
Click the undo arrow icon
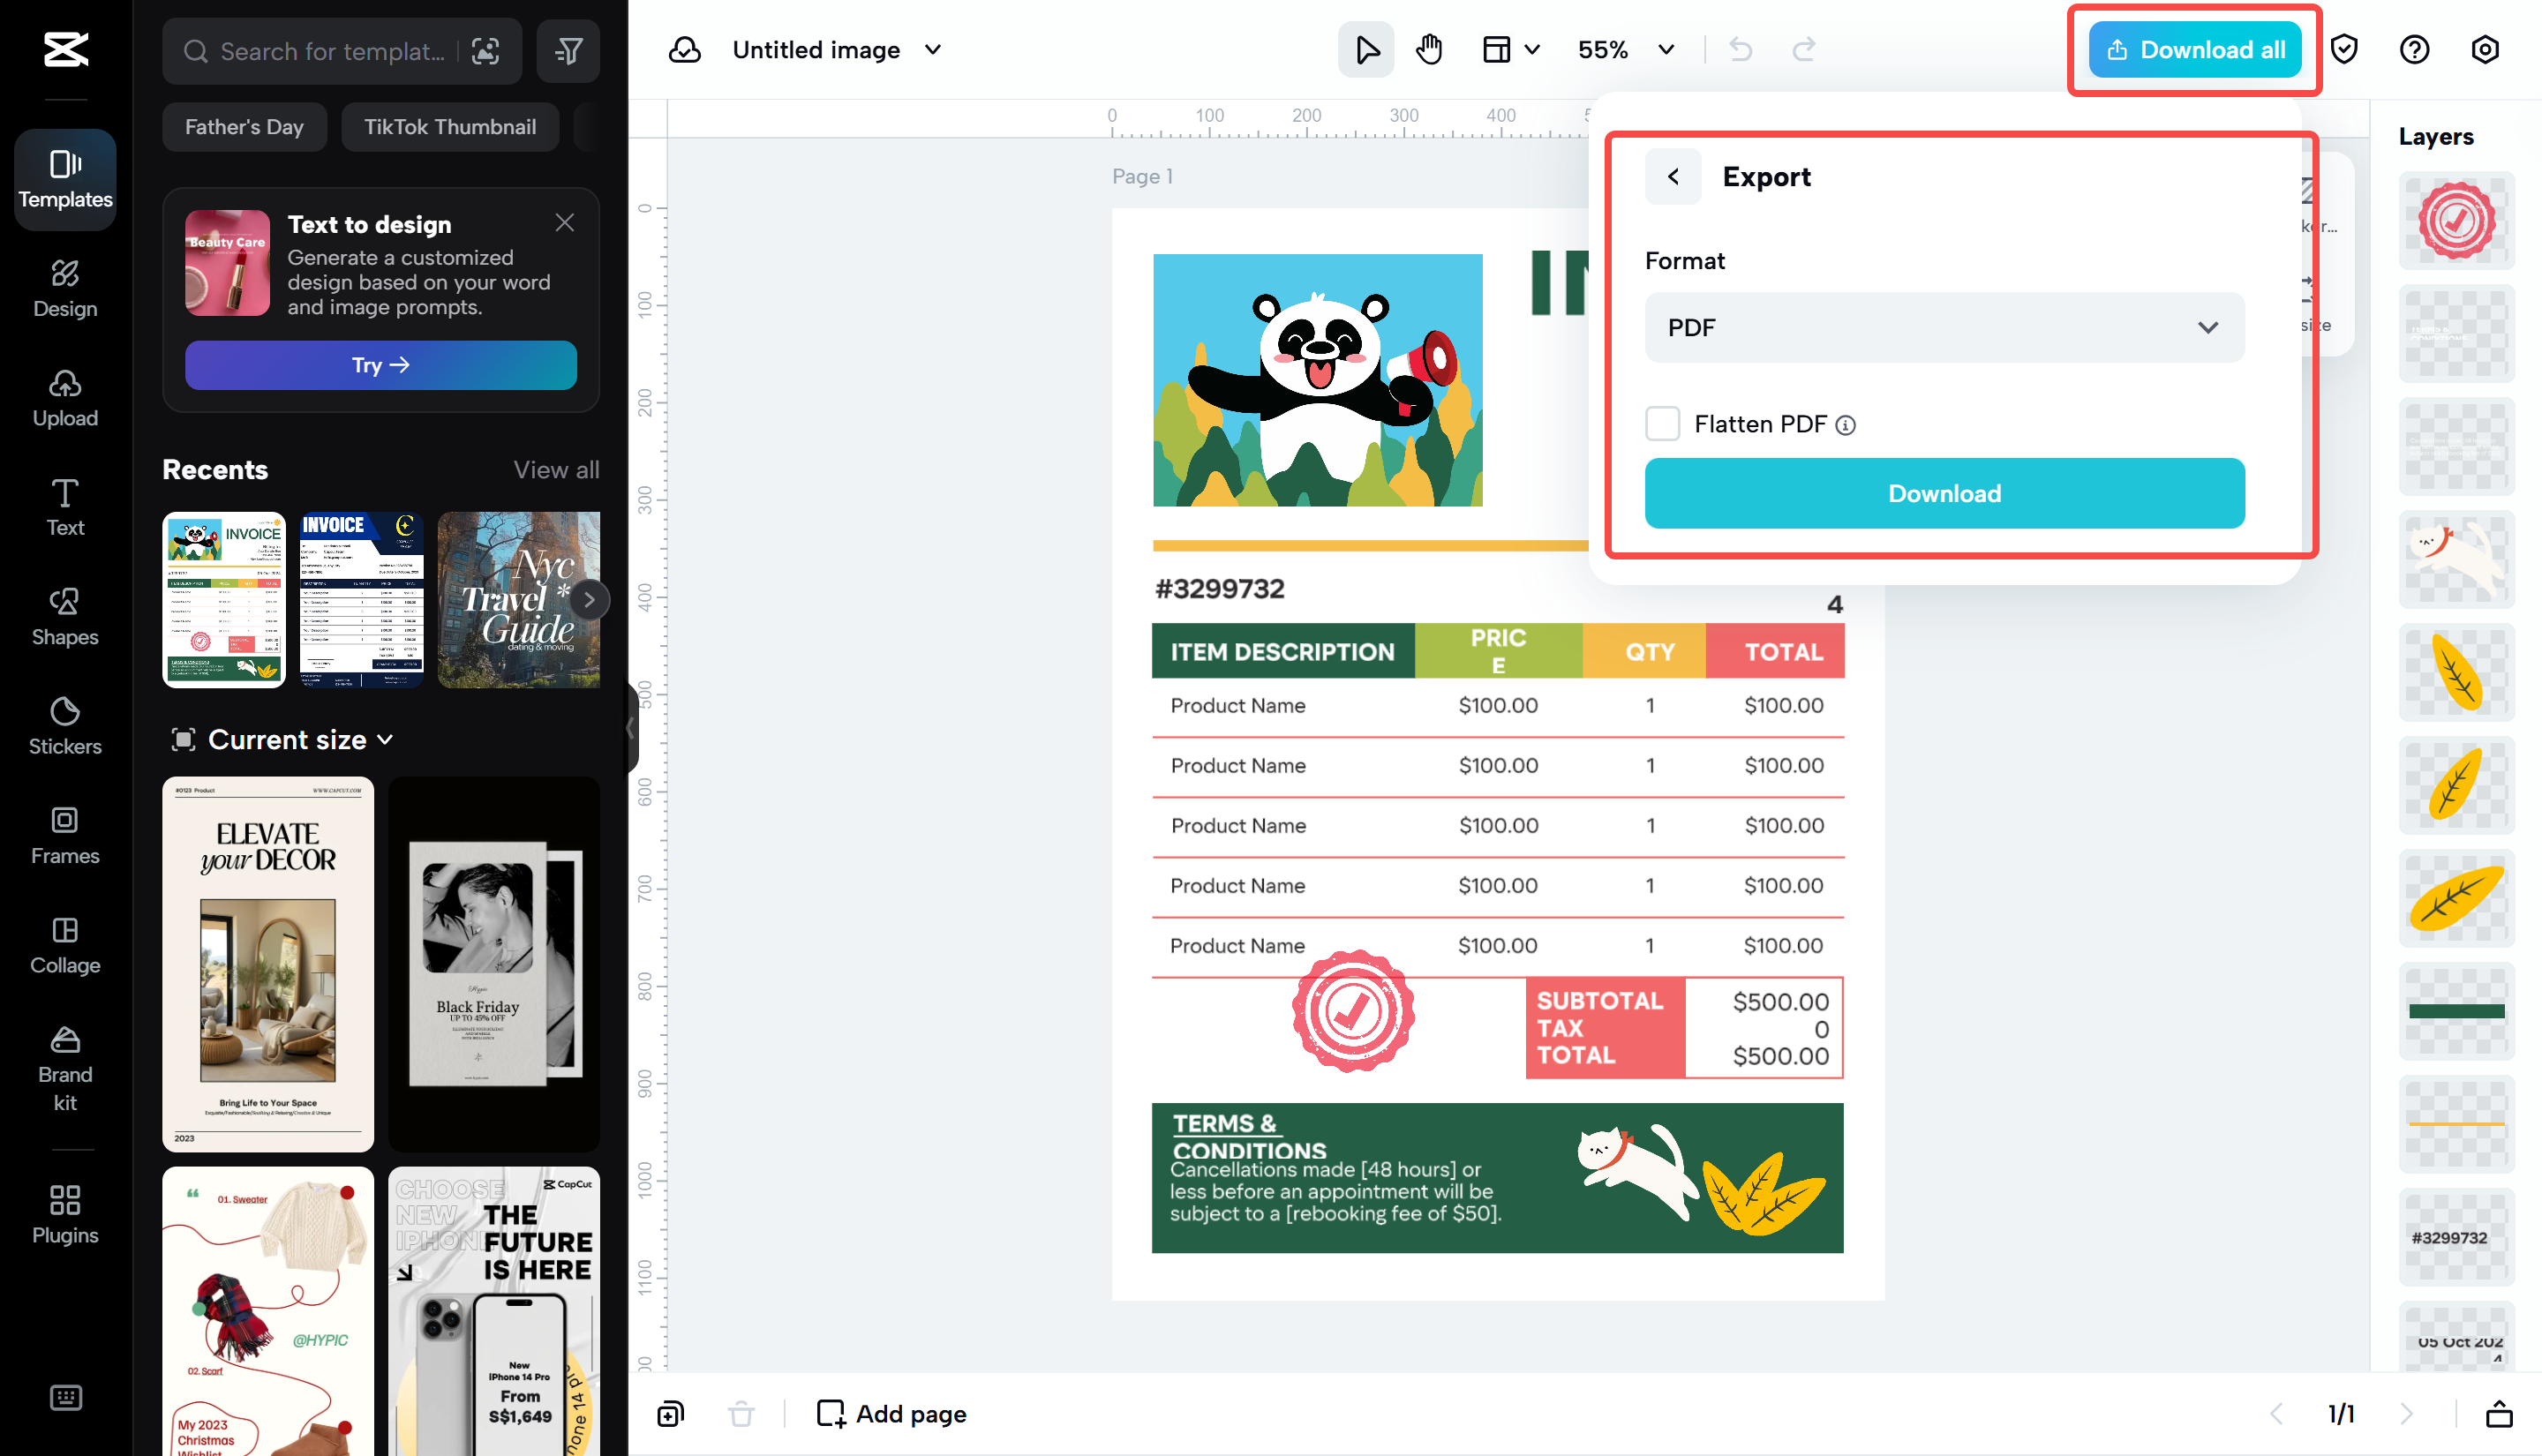(x=1741, y=49)
